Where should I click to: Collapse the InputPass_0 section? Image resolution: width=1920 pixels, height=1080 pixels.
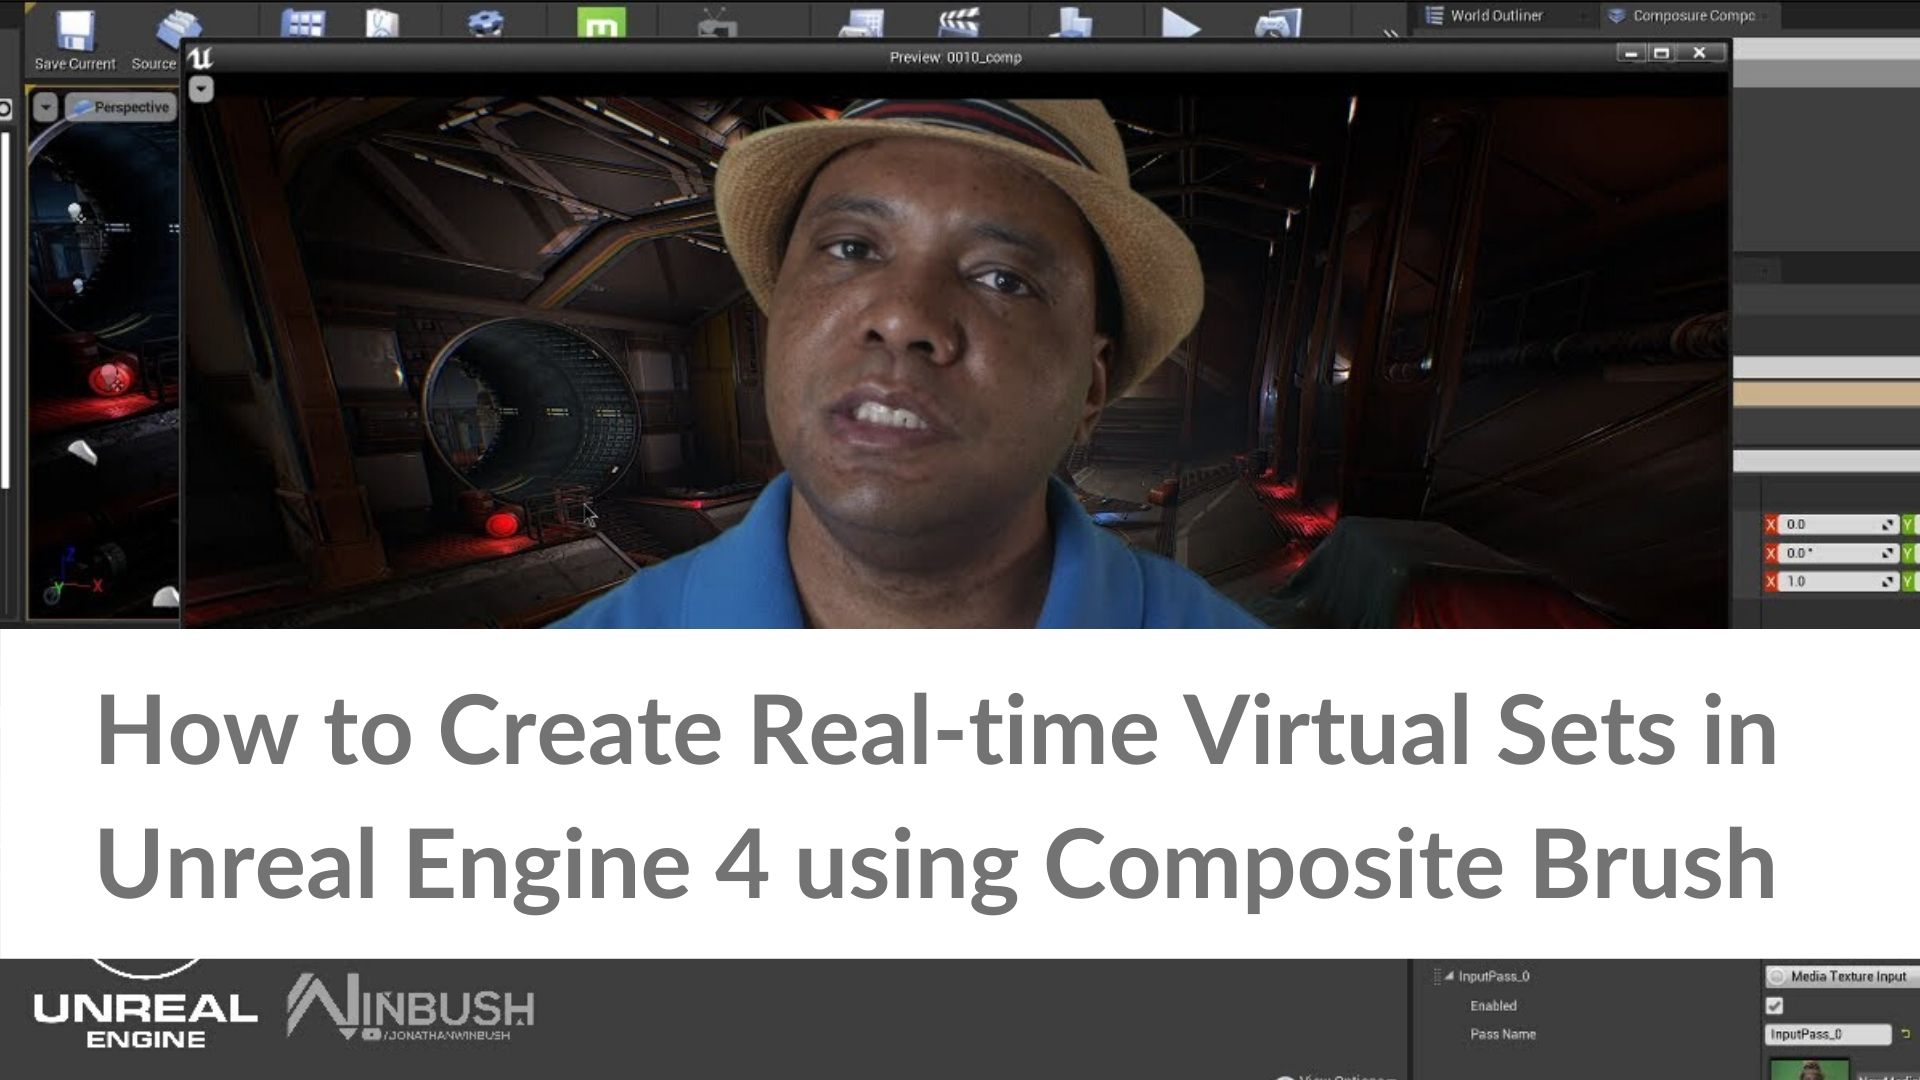1449,977
